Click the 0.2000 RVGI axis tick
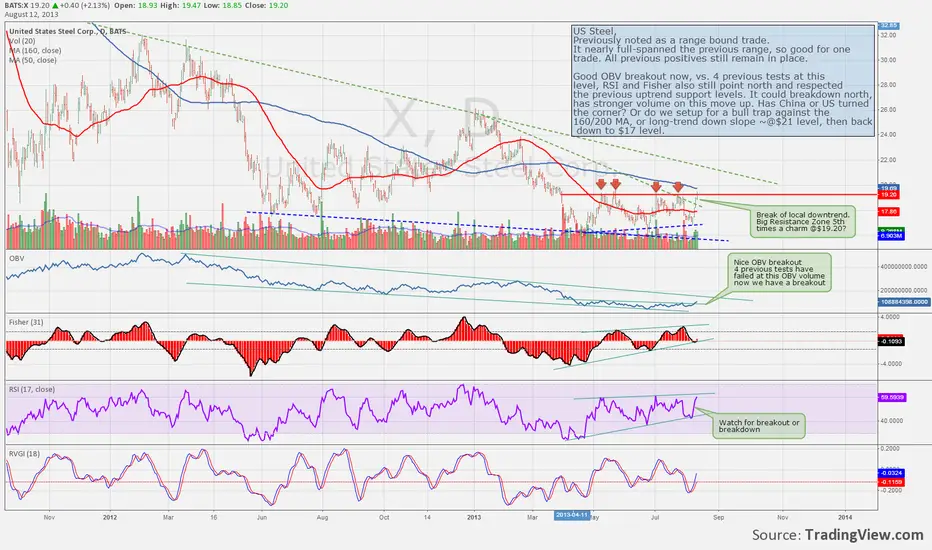 [x=890, y=449]
